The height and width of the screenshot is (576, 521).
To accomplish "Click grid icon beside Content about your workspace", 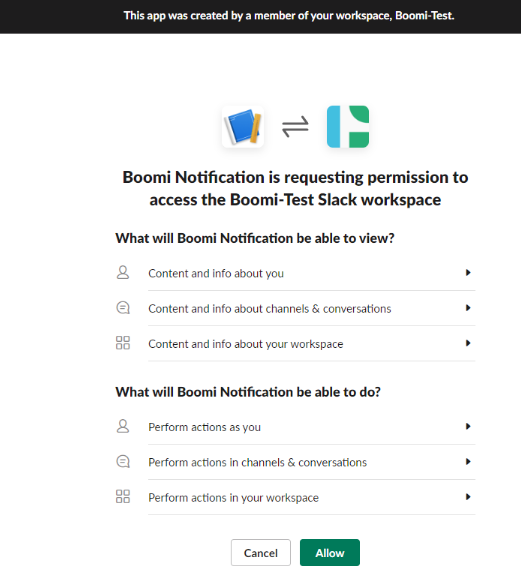I will pos(123,343).
